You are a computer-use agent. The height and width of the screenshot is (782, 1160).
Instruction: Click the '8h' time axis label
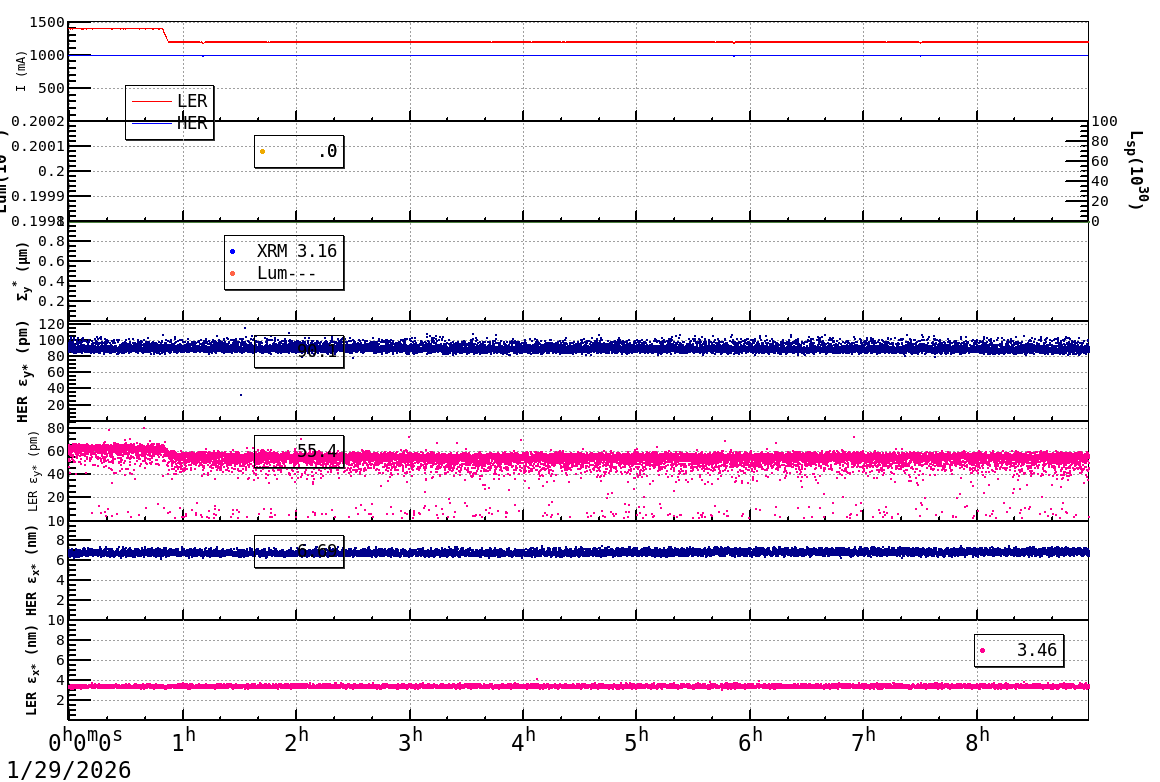tap(977, 741)
